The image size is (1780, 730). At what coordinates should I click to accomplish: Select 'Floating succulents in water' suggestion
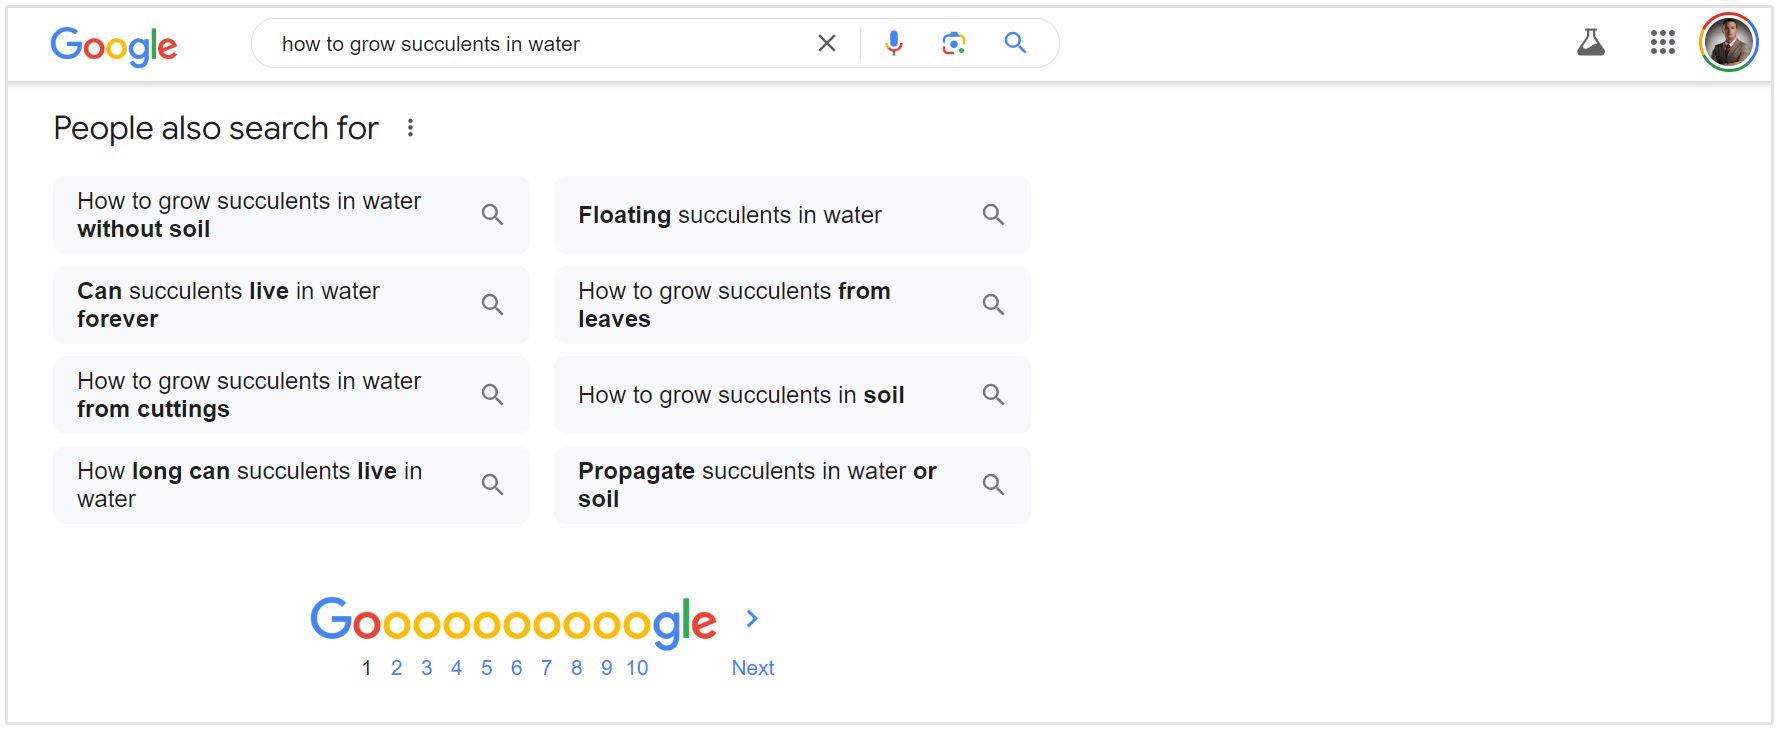(x=792, y=215)
